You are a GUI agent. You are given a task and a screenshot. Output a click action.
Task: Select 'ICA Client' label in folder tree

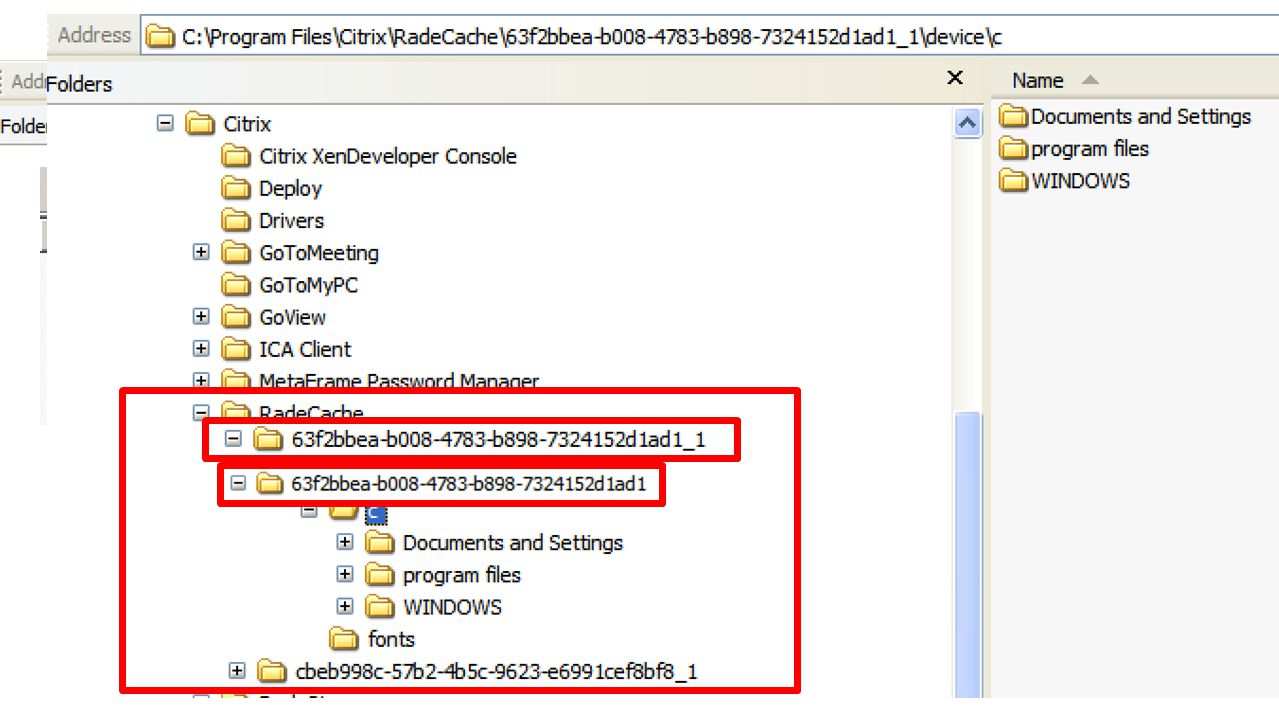pyautogui.click(x=305, y=349)
